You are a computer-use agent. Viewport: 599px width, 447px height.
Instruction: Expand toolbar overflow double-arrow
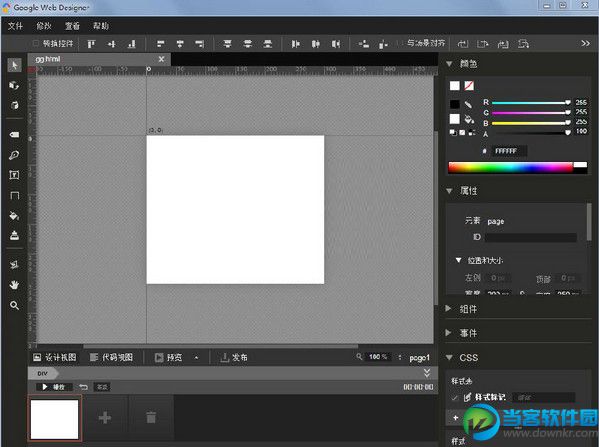(x=585, y=44)
